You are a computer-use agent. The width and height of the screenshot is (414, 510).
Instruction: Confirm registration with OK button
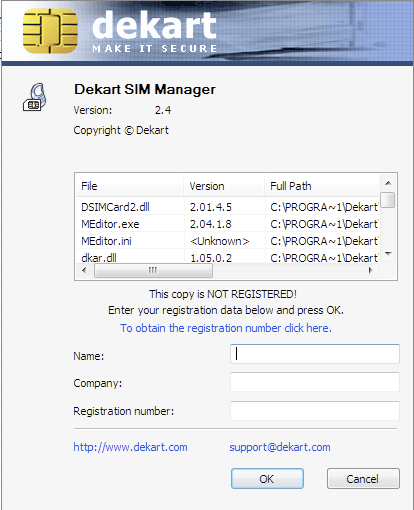267,479
